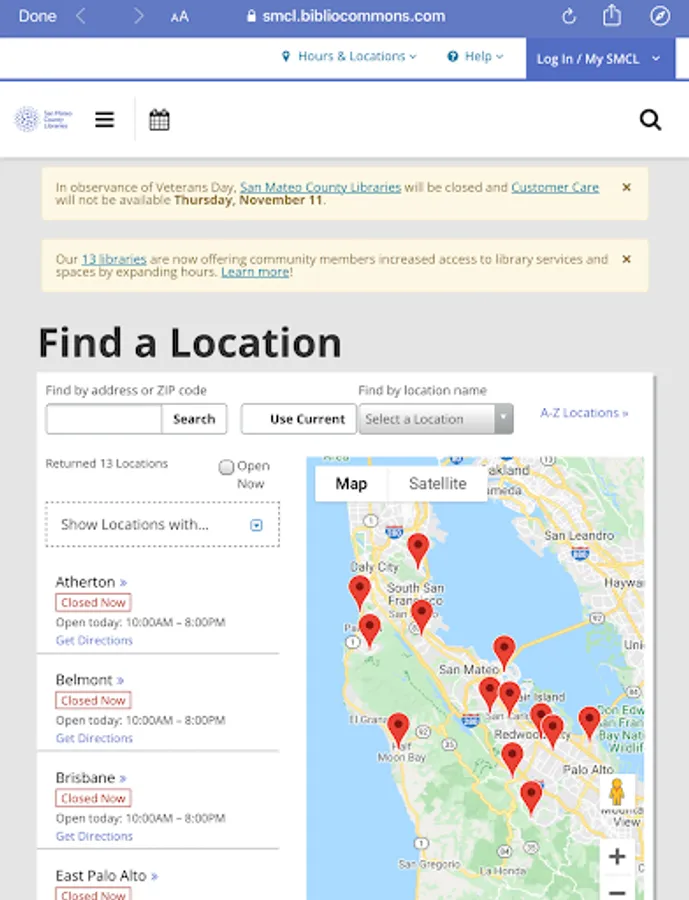The height and width of the screenshot is (900, 689).
Task: Click the Search button
Action: click(x=194, y=419)
